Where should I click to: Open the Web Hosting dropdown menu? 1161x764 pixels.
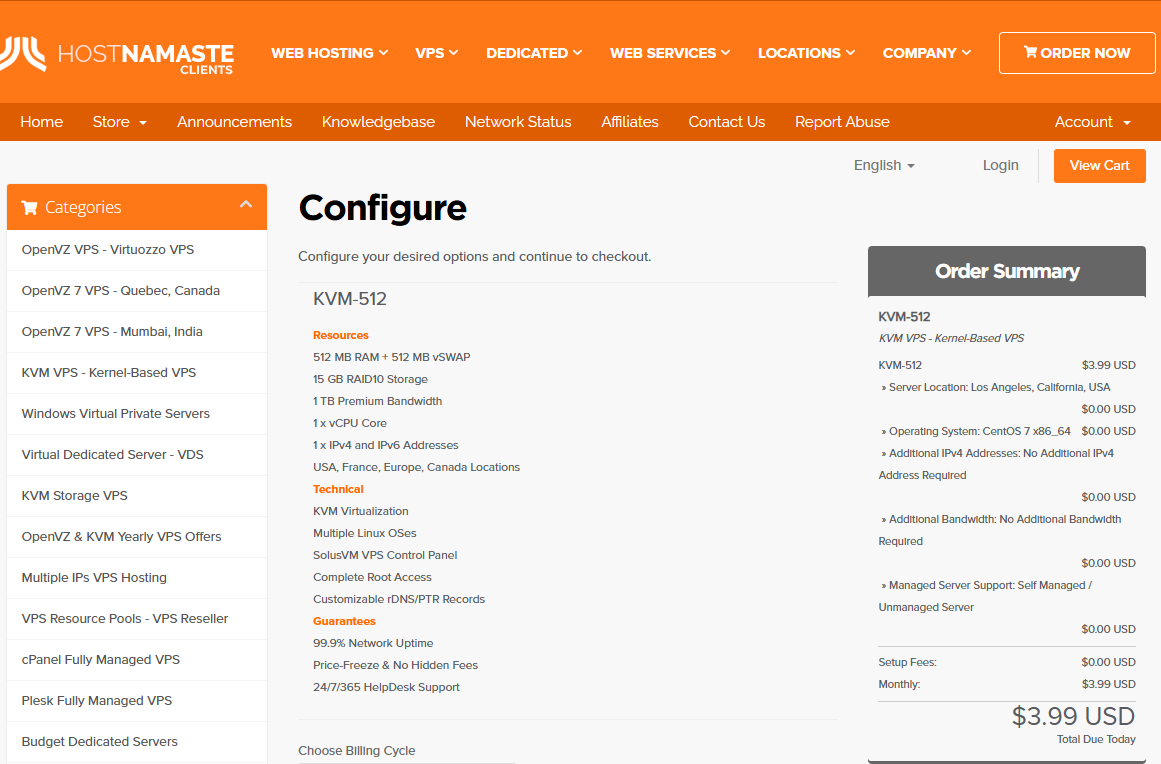329,53
